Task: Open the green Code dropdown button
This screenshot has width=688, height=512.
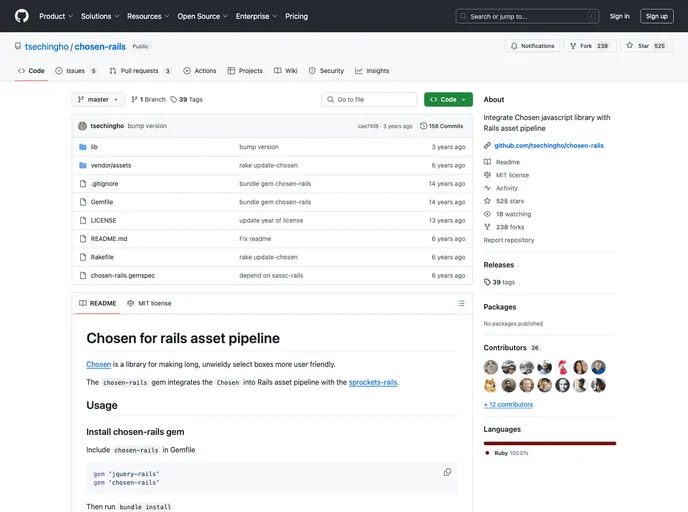Action: pyautogui.click(x=448, y=100)
